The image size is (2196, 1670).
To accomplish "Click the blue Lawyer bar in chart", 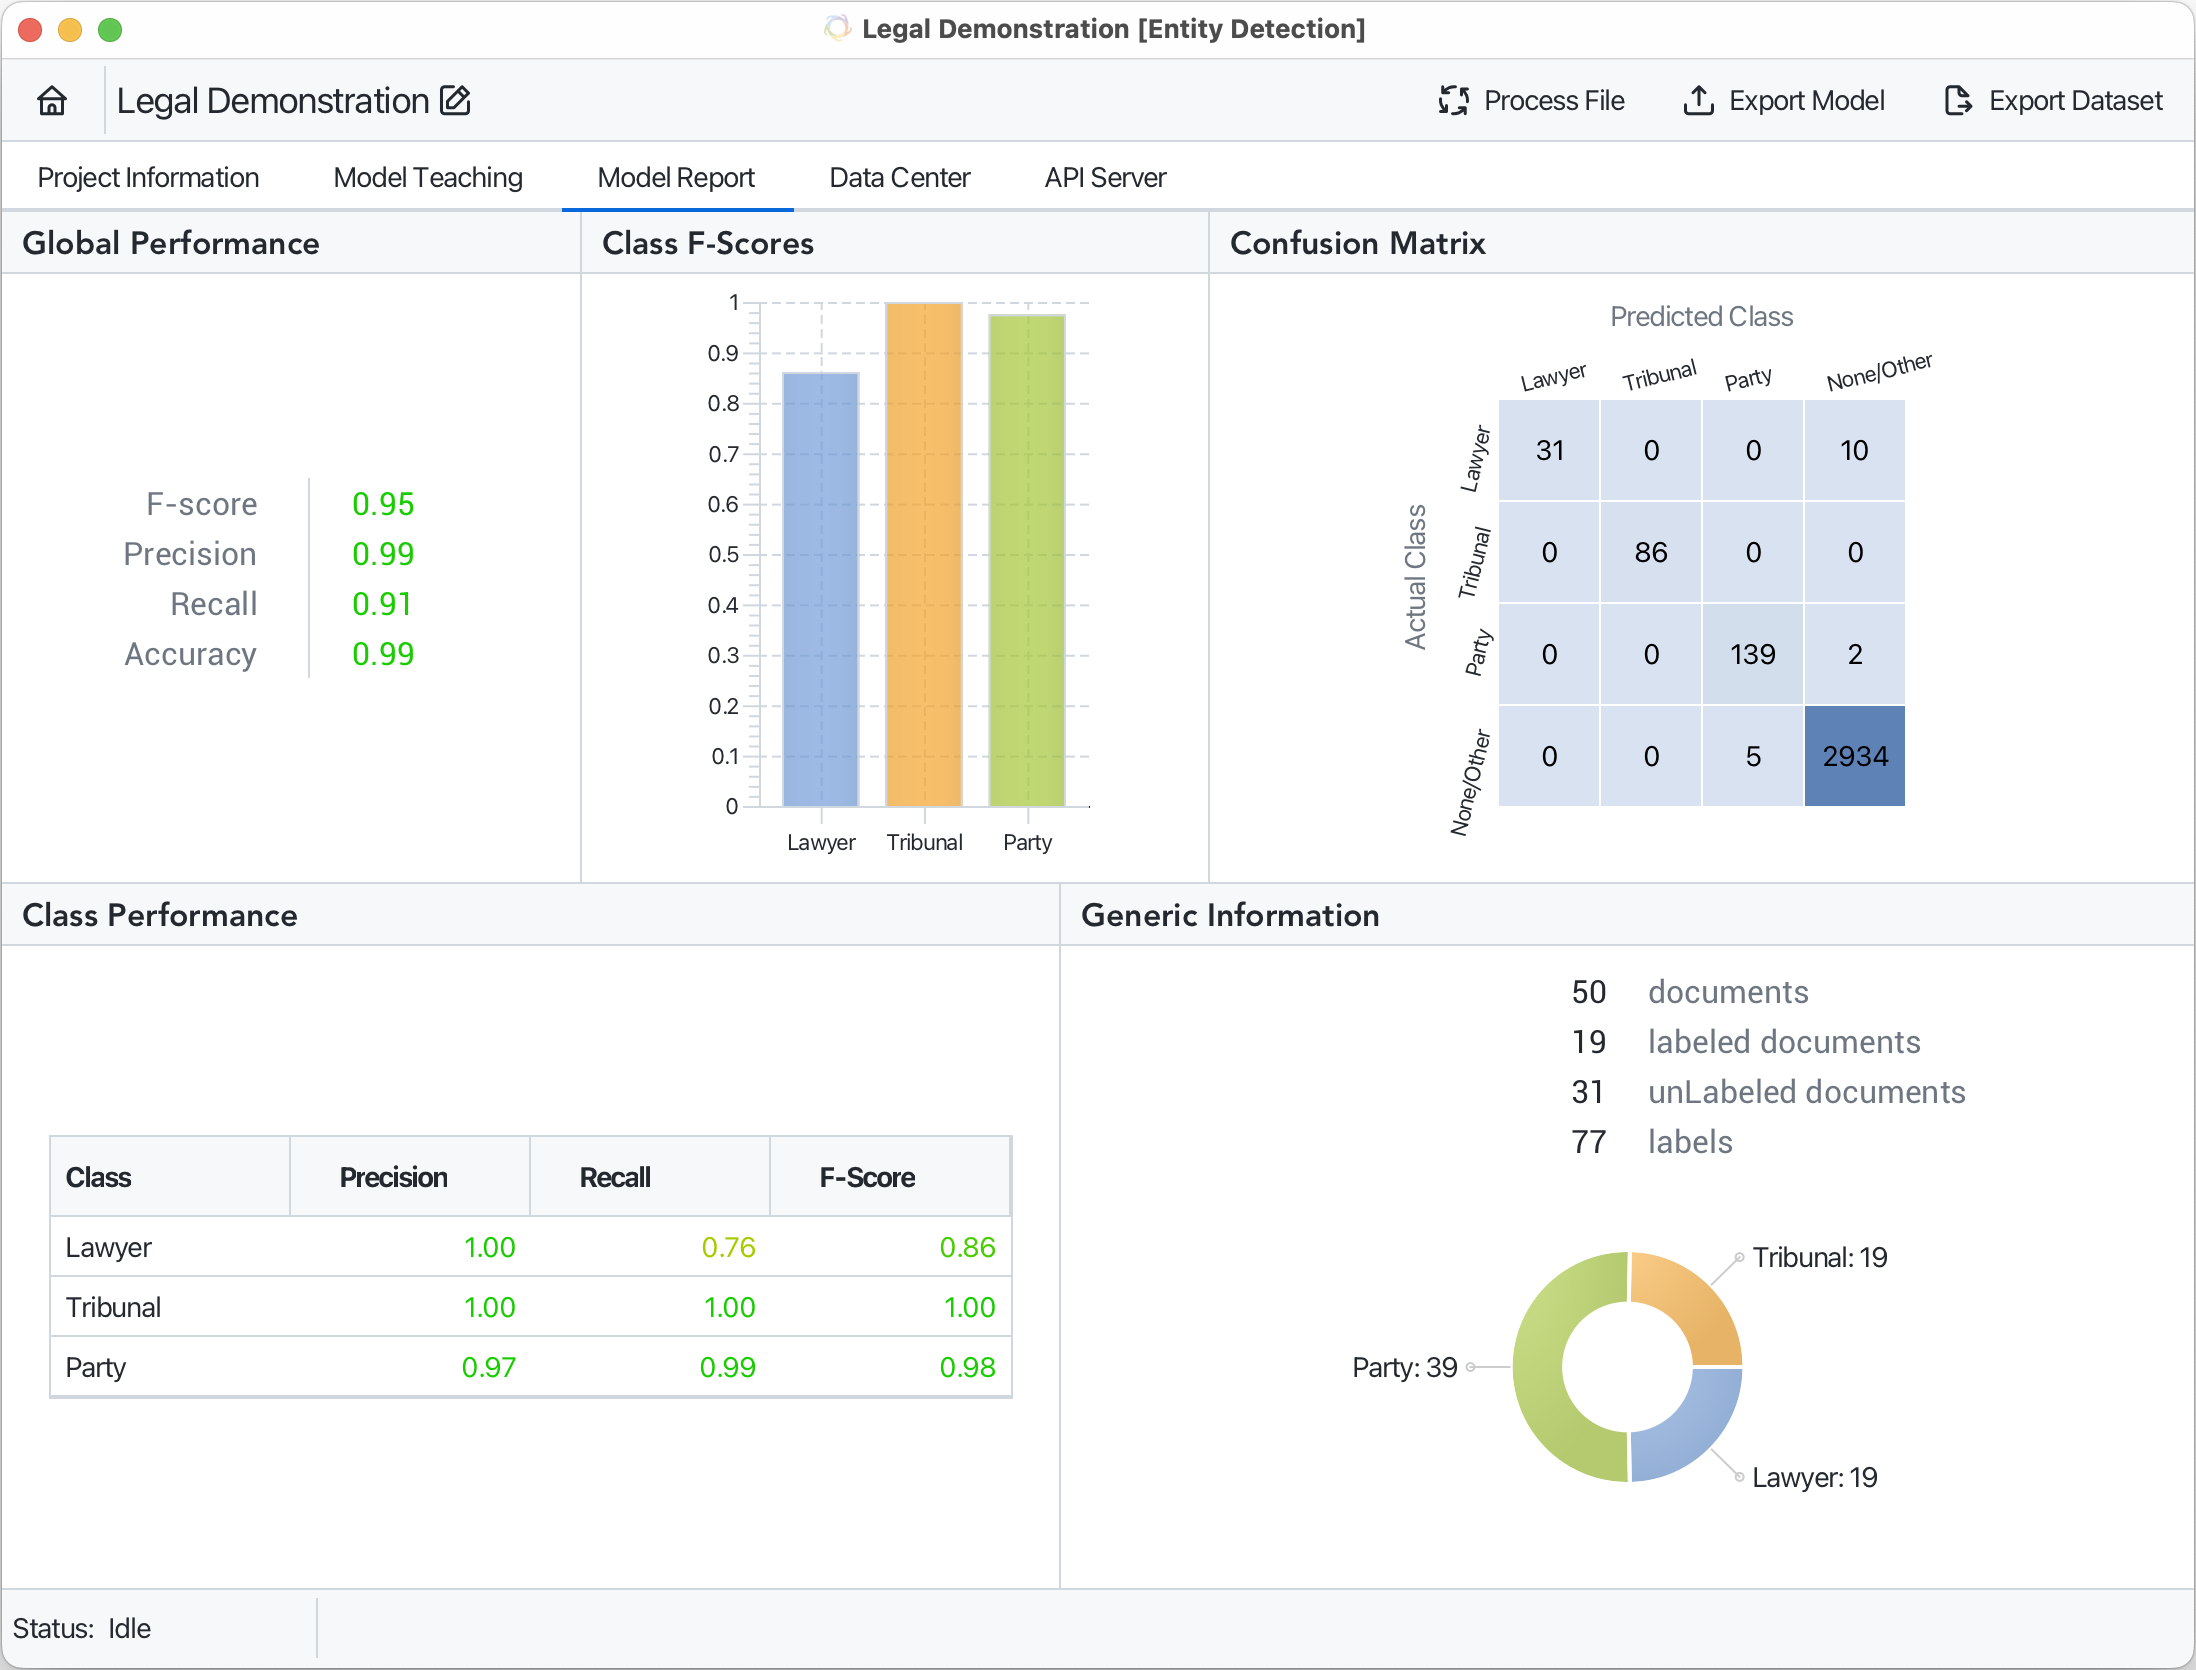I will (x=821, y=590).
